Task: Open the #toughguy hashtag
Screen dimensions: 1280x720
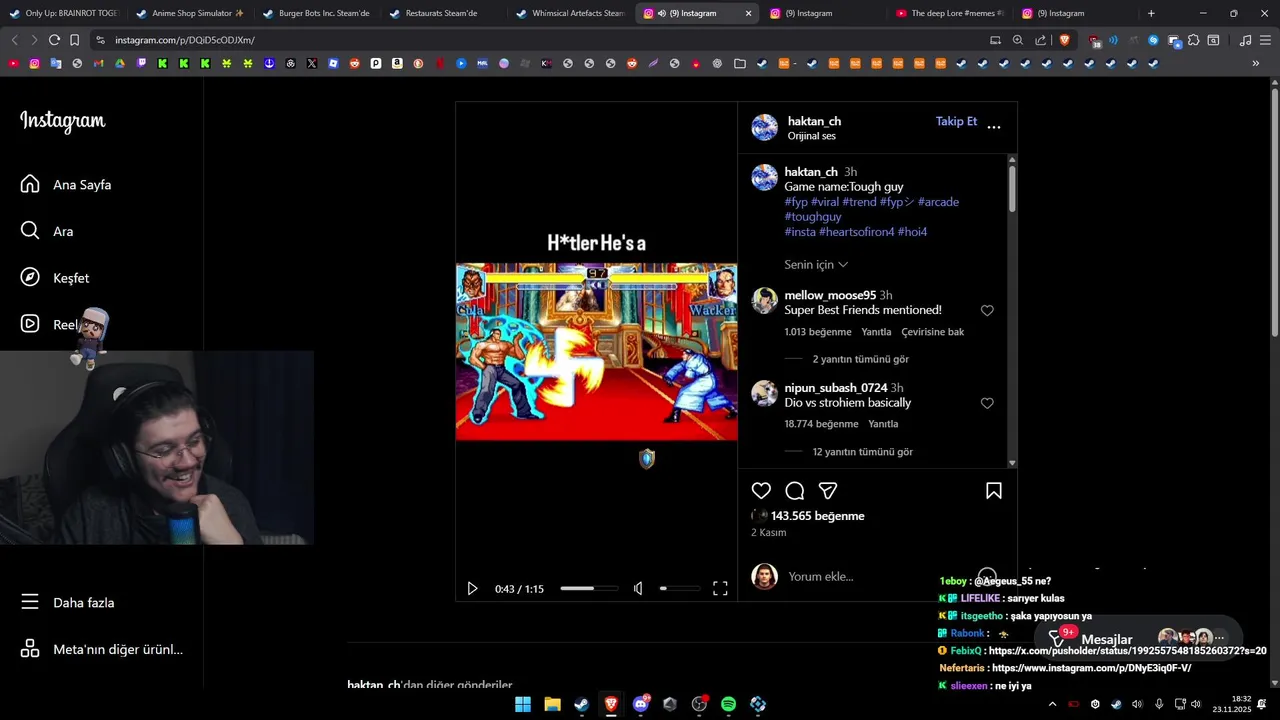Action: (813, 217)
